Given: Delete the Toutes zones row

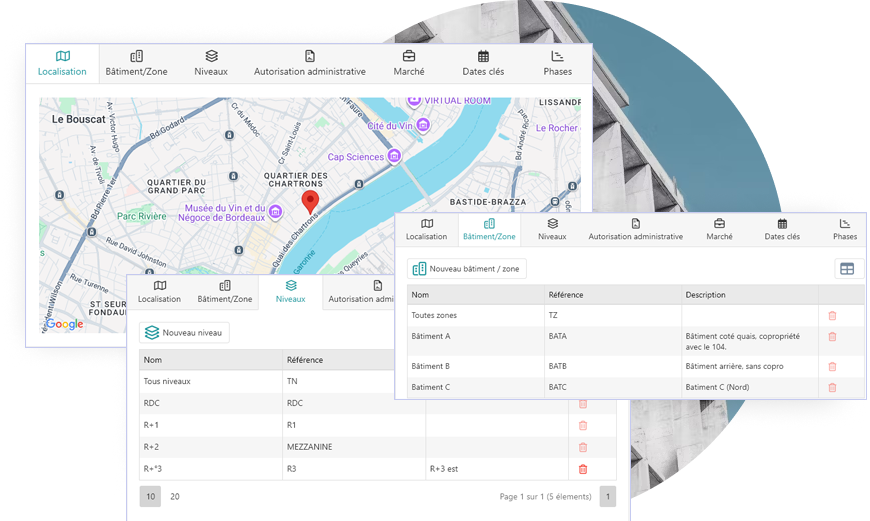Looking at the screenshot, I should click(832, 315).
